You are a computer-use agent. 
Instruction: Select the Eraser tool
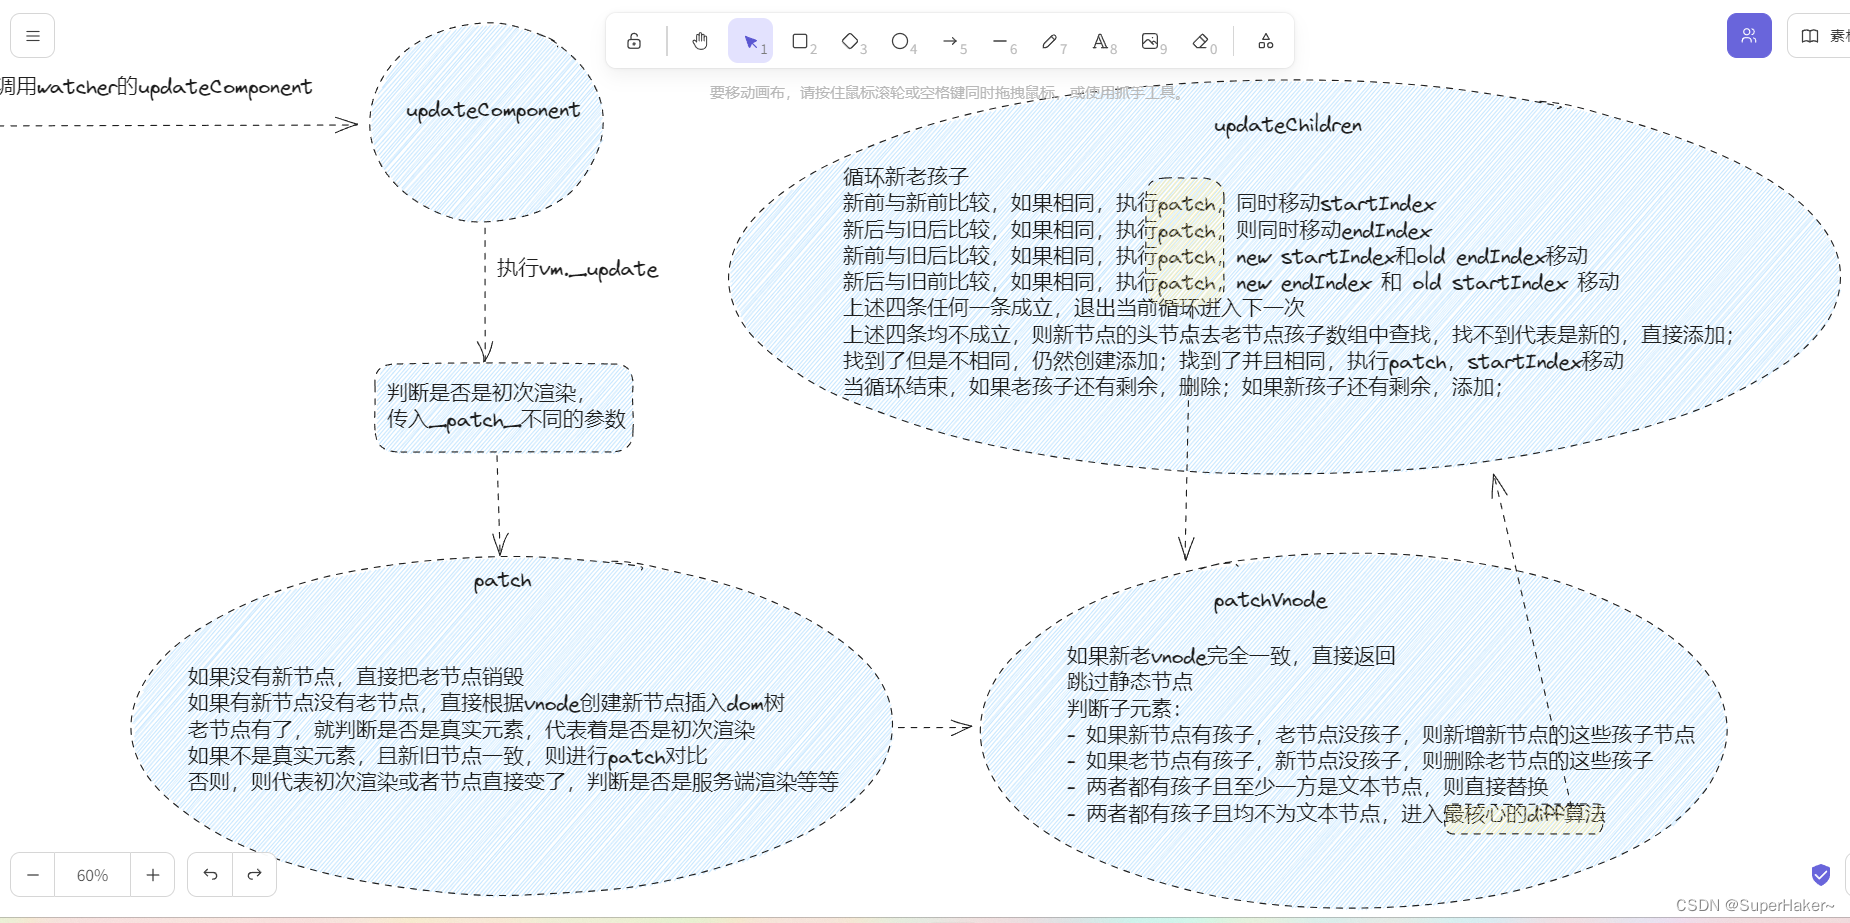point(1201,41)
